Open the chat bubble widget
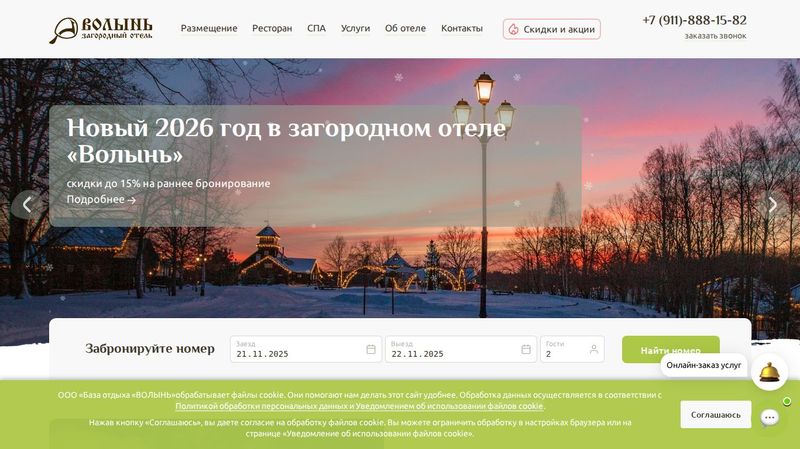The width and height of the screenshot is (800, 449). click(769, 417)
